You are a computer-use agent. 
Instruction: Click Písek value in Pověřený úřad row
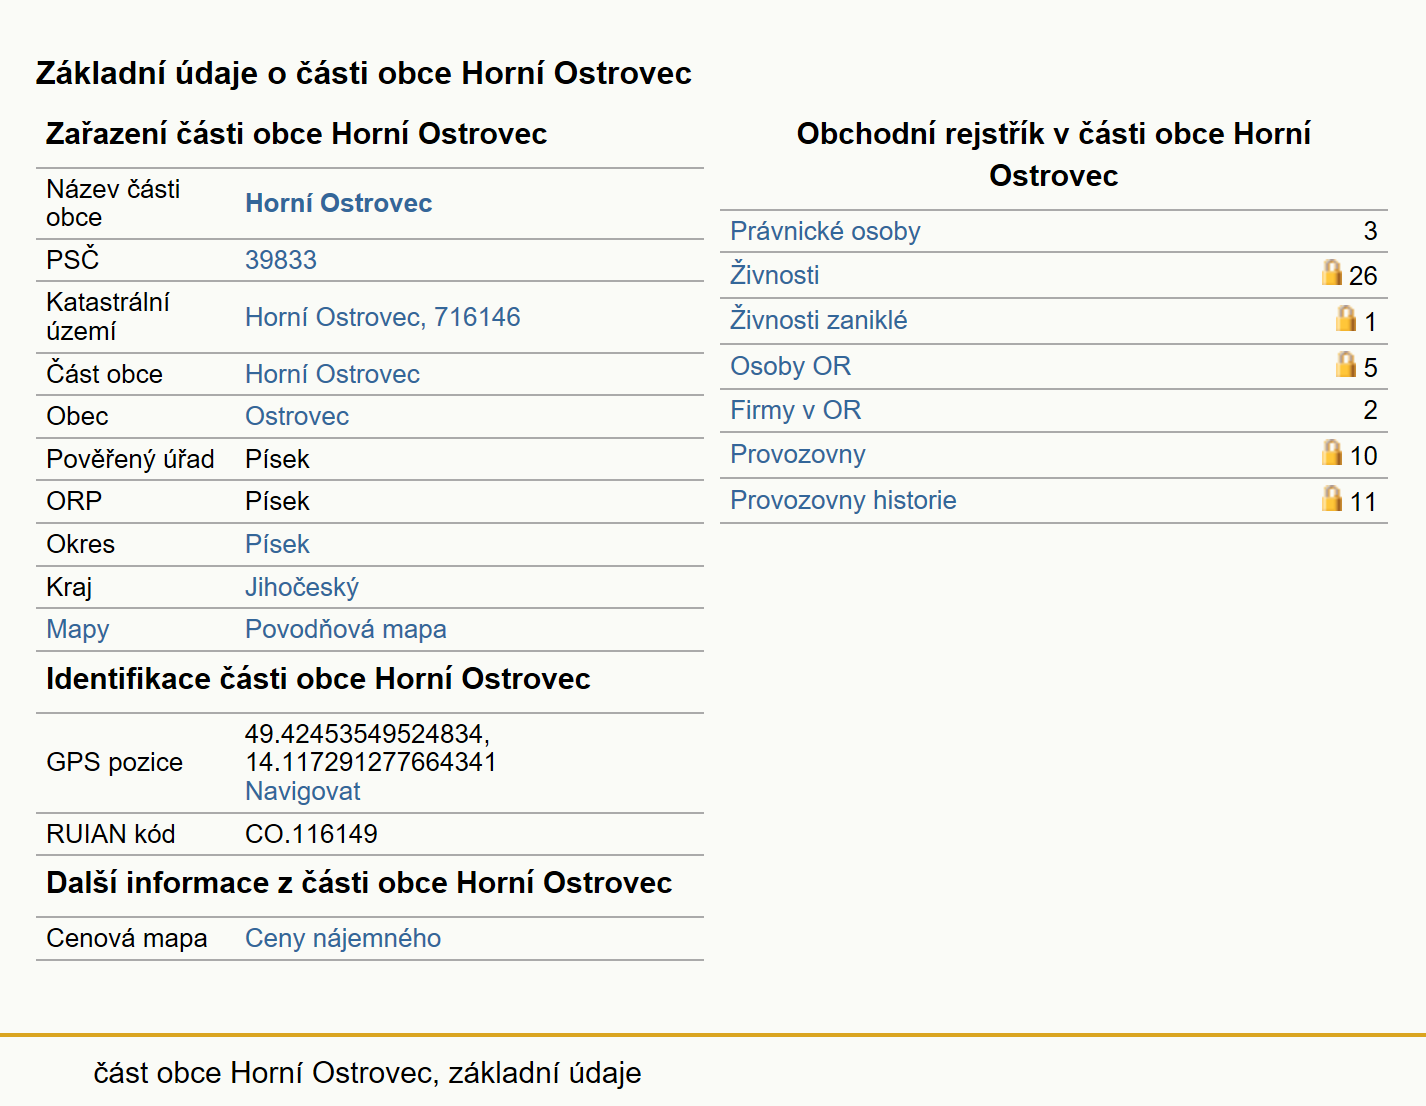tap(278, 459)
